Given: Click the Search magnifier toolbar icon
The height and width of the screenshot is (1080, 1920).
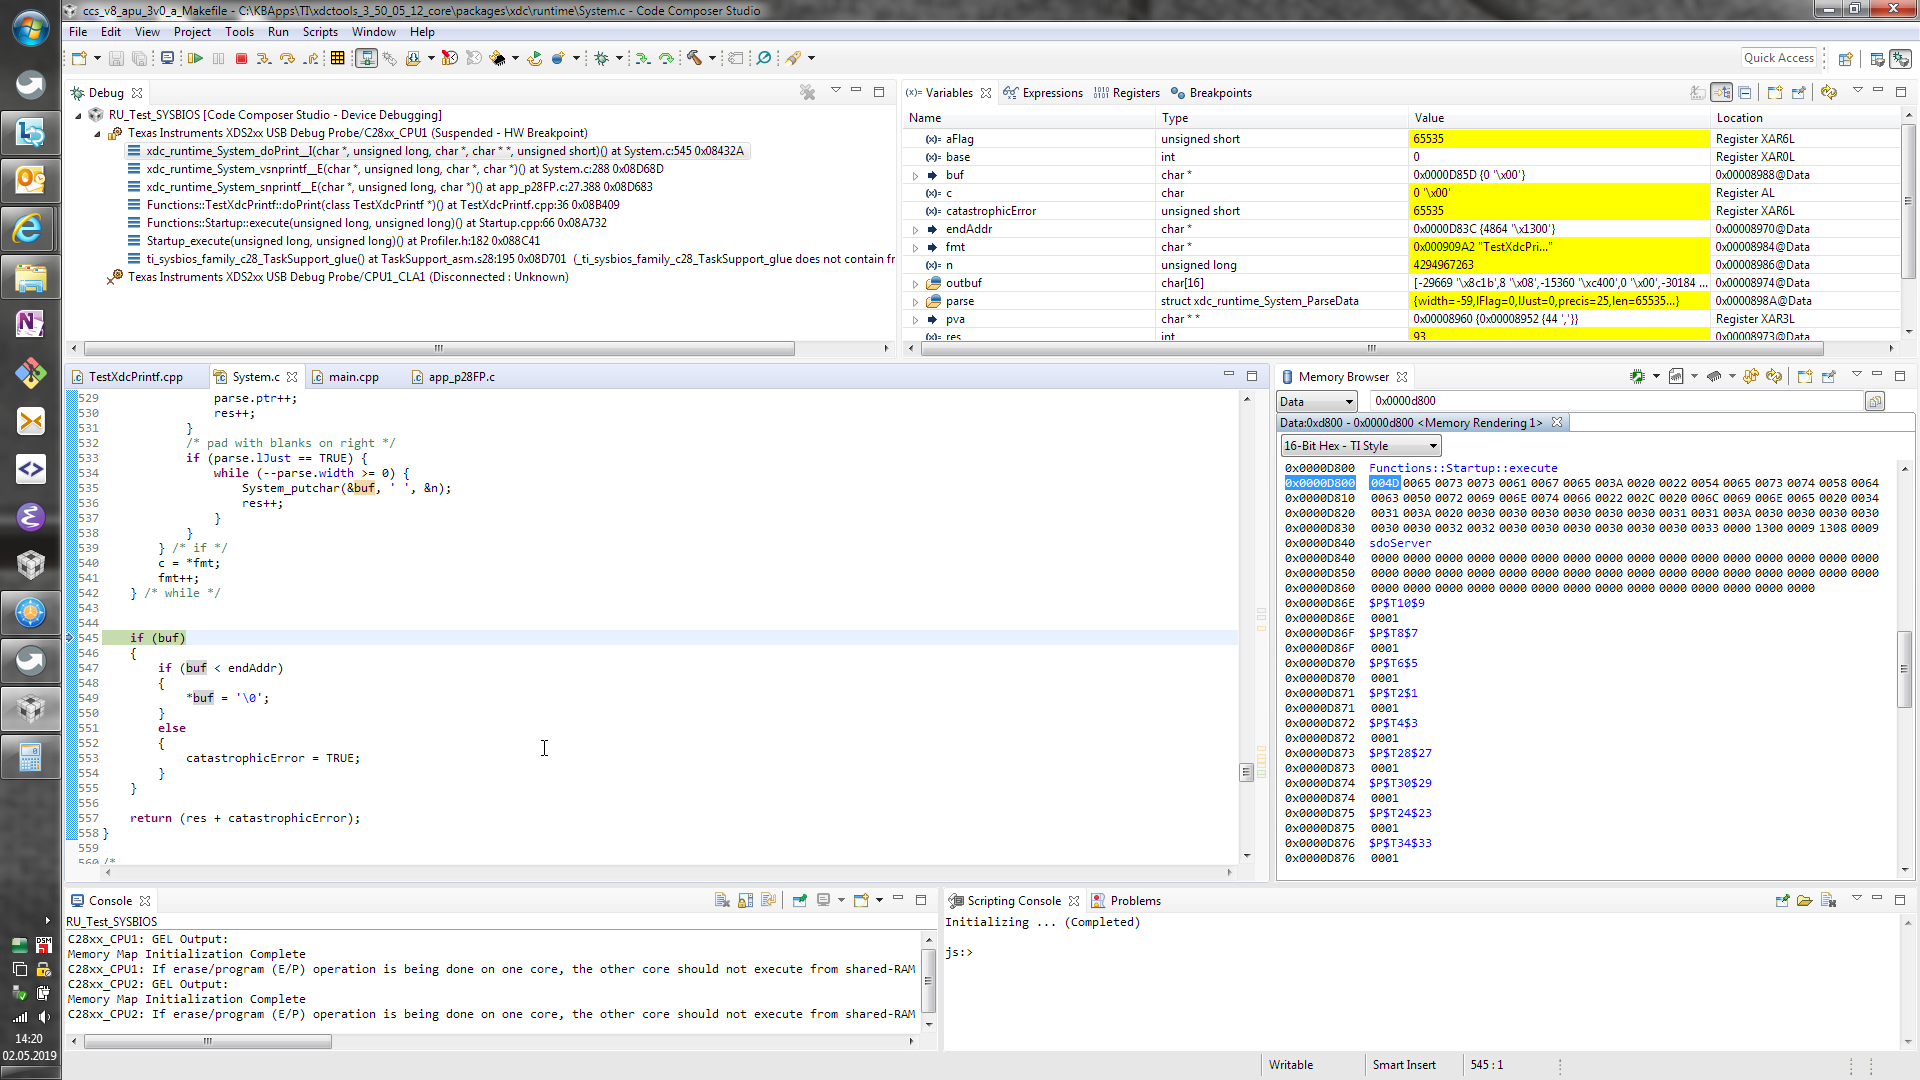Looking at the screenshot, I should [764, 59].
